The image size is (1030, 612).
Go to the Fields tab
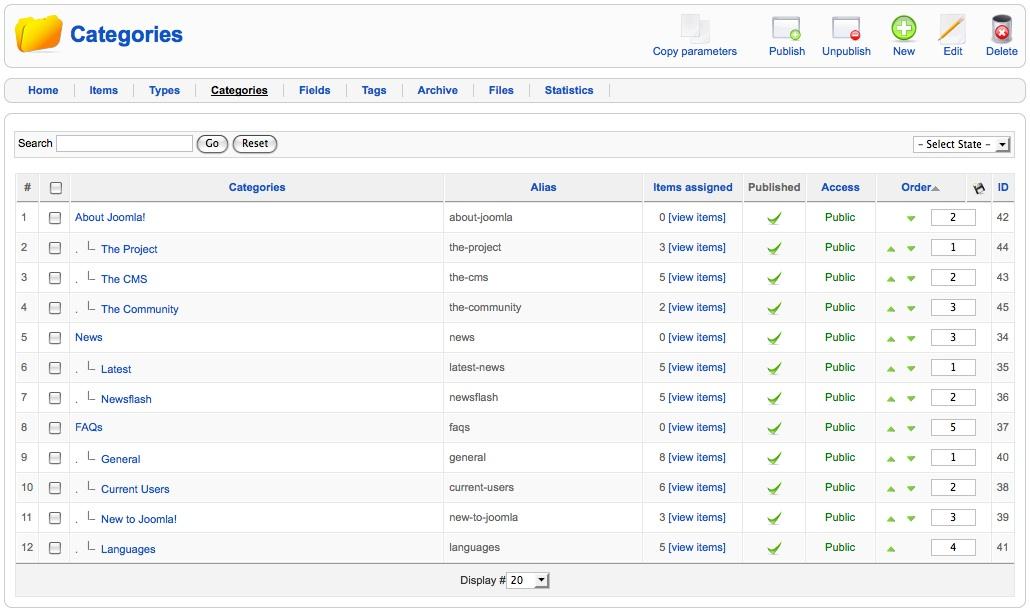click(x=315, y=91)
